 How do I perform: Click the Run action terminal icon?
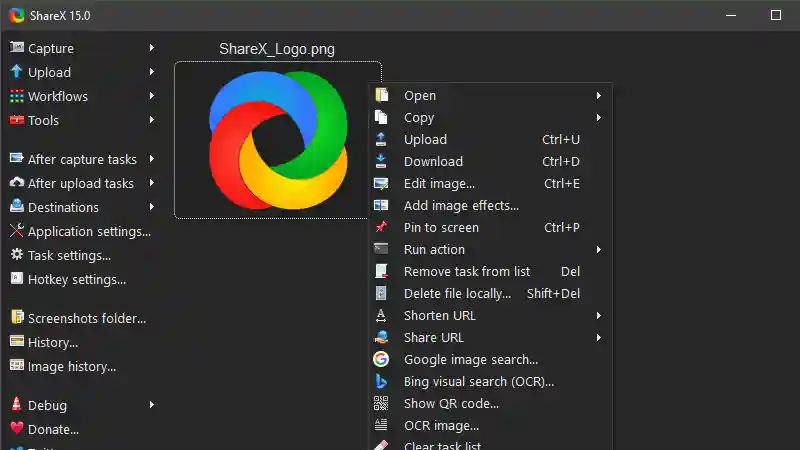pyautogui.click(x=381, y=248)
